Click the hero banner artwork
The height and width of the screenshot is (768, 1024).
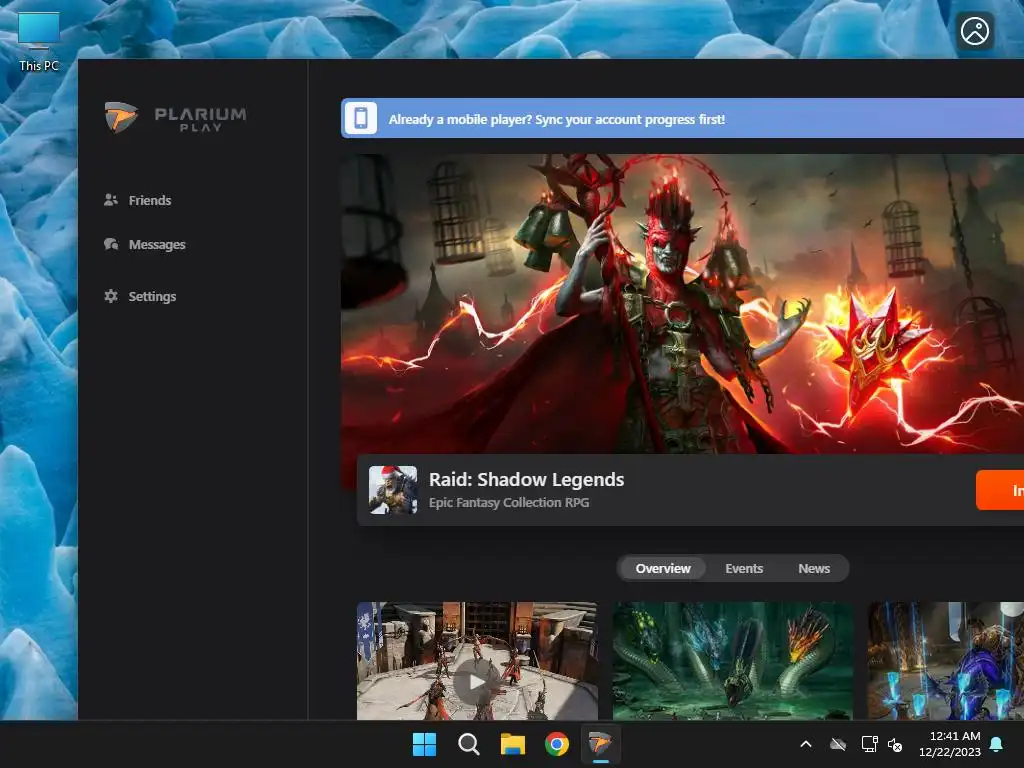[x=682, y=304]
